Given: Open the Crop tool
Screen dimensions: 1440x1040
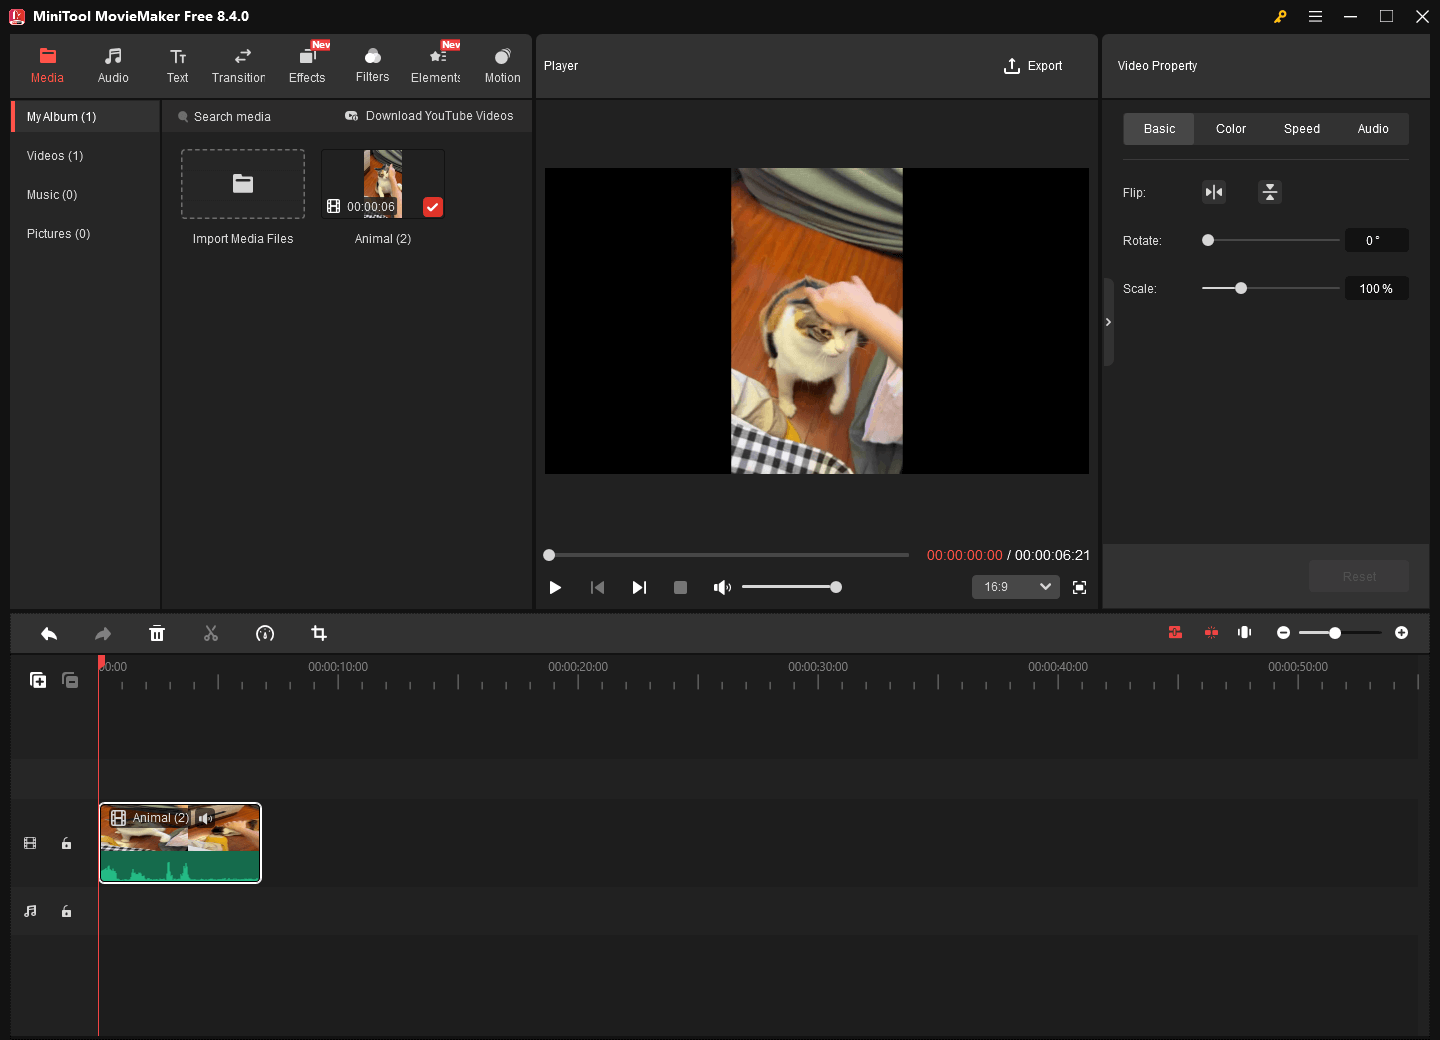Looking at the screenshot, I should pyautogui.click(x=318, y=633).
